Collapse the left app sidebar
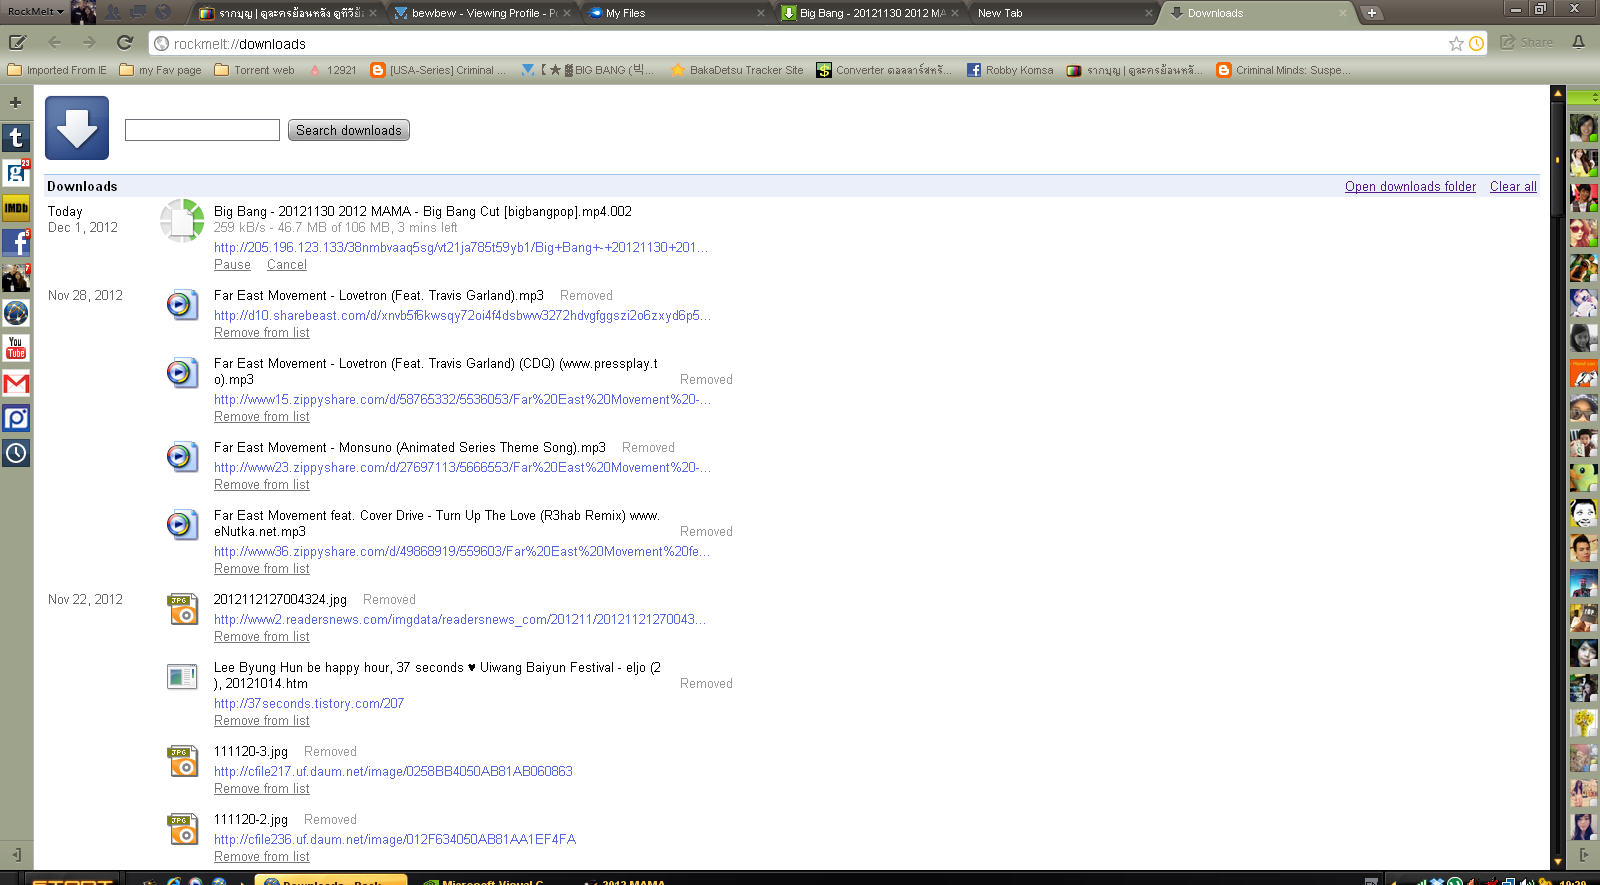Viewport: 1600px width, 885px height. tap(16, 855)
